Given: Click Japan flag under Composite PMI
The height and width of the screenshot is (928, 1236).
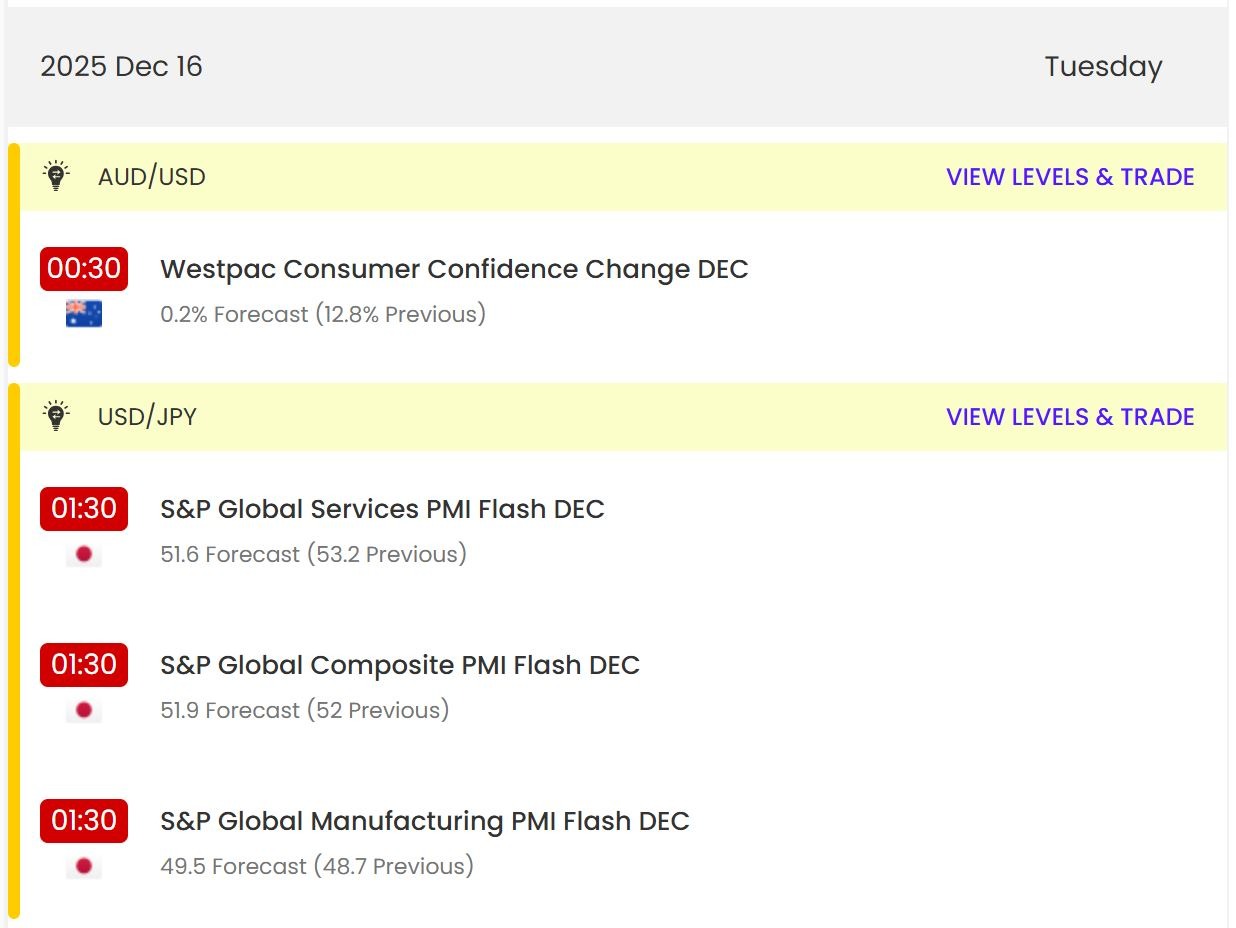Looking at the screenshot, I should [x=84, y=710].
